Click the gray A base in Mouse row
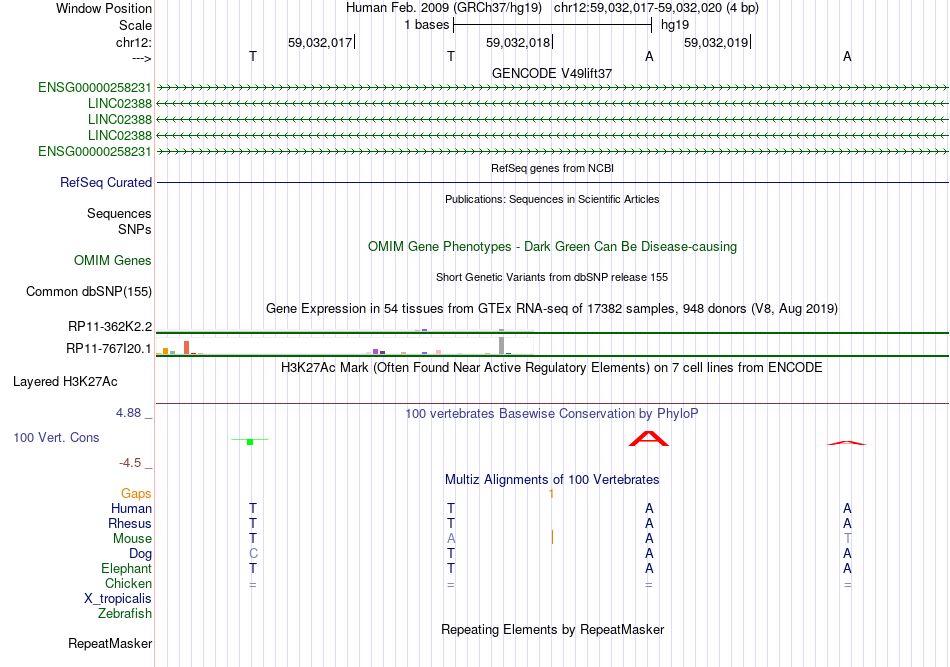Viewport: 950px width, 667px height. [451, 539]
